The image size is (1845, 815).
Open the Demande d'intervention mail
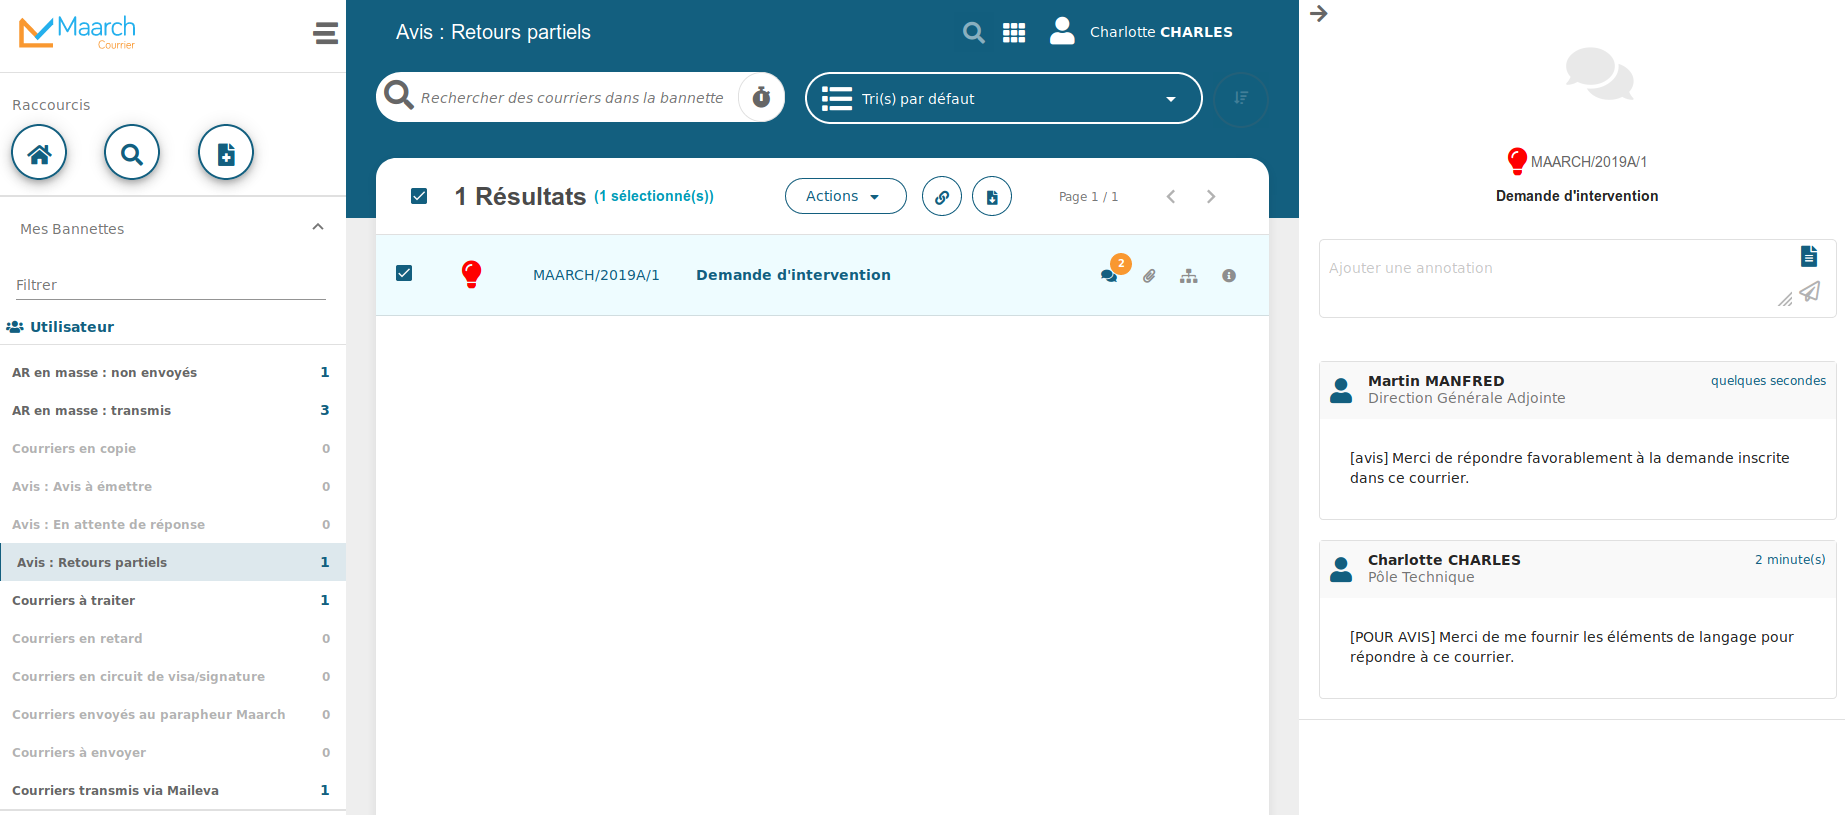(793, 275)
